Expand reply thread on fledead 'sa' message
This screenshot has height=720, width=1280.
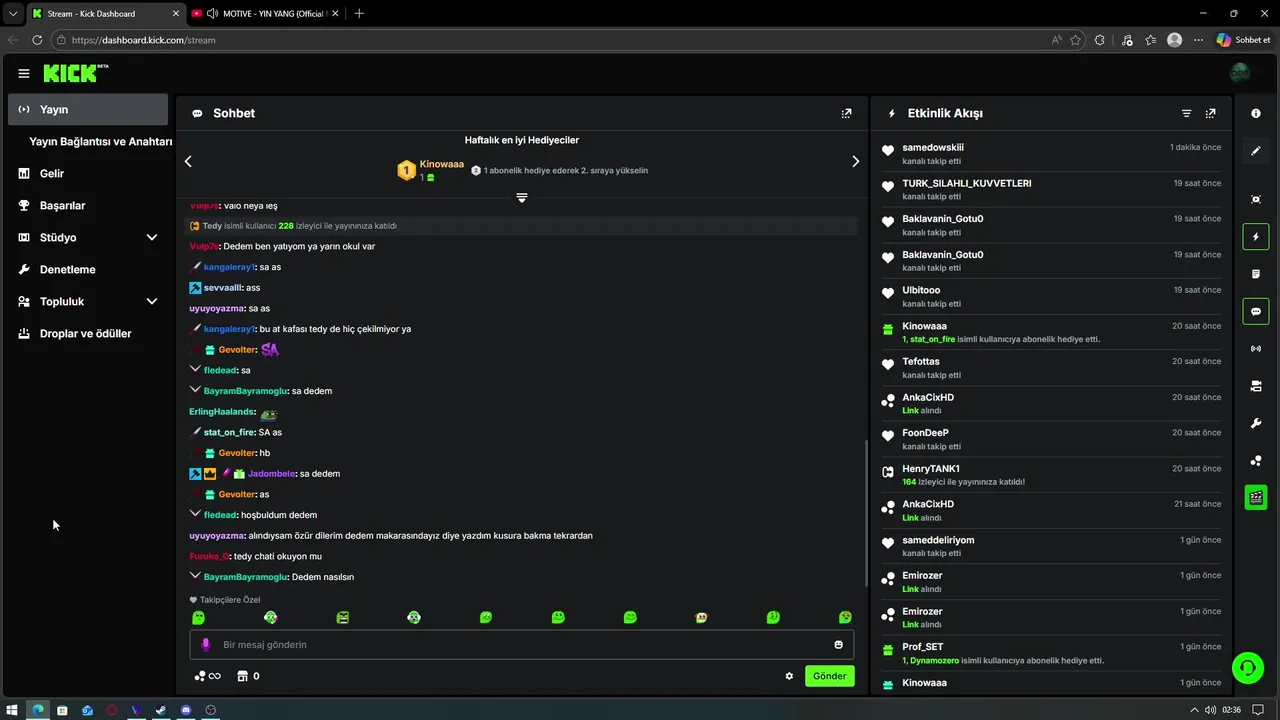195,369
